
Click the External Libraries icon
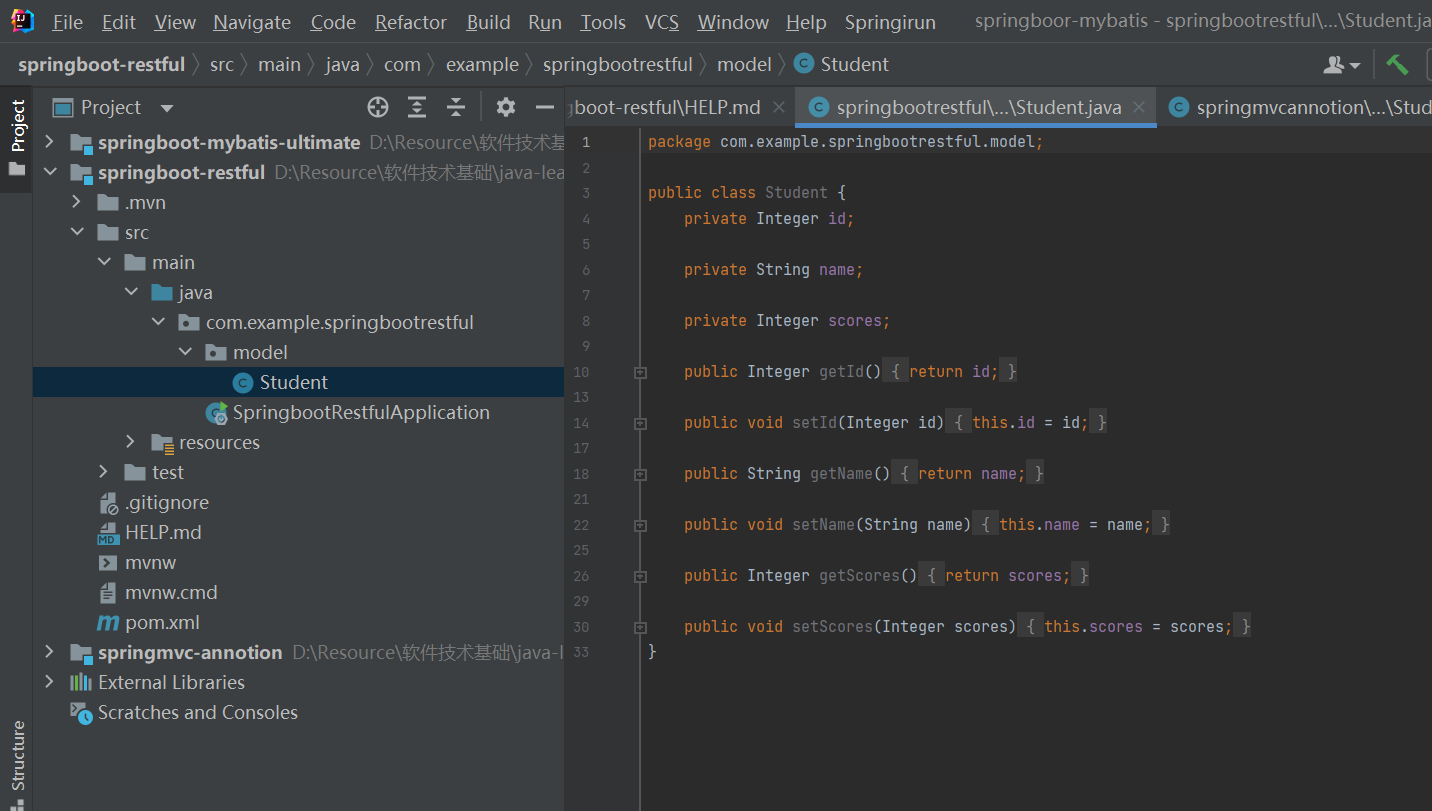click(x=81, y=683)
